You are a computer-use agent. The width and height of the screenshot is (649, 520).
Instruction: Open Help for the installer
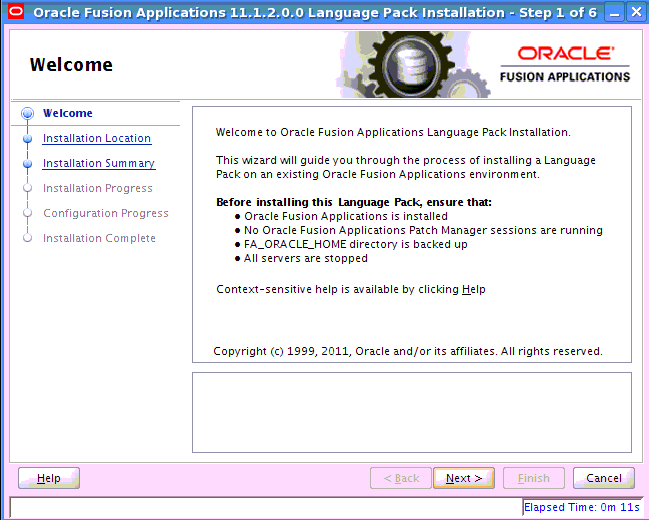click(x=49, y=478)
